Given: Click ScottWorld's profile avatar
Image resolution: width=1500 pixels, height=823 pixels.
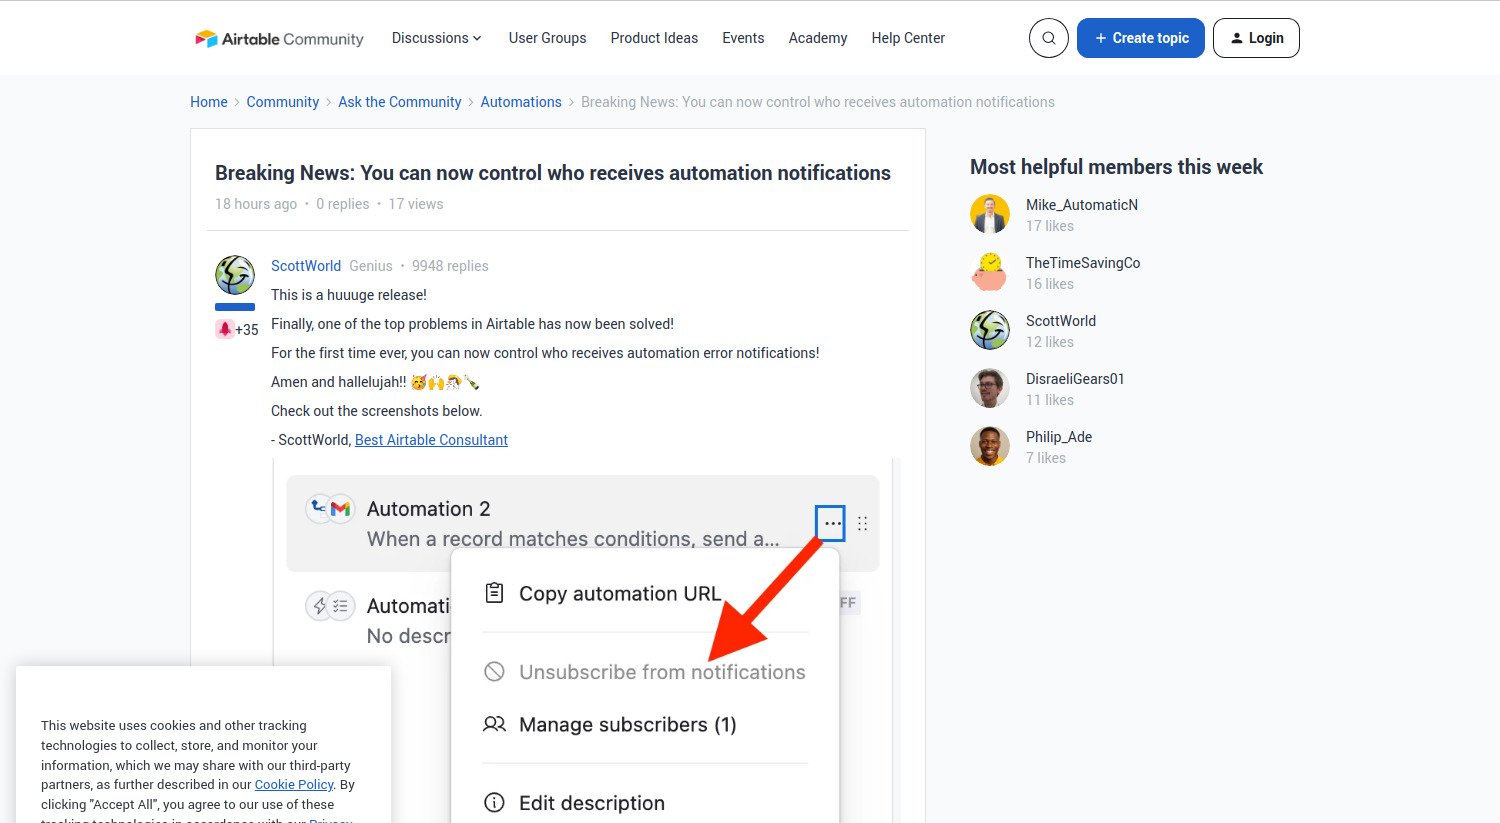Looking at the screenshot, I should 234,274.
